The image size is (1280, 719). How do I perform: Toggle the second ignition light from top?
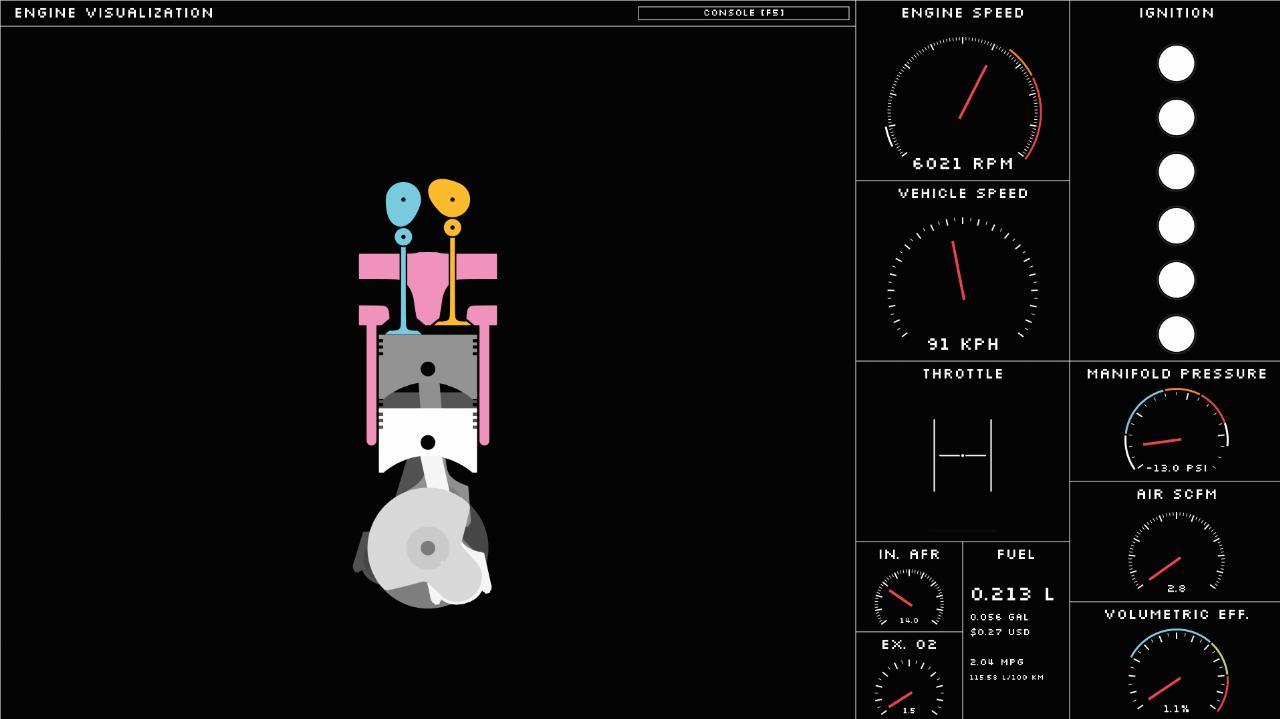1176,118
